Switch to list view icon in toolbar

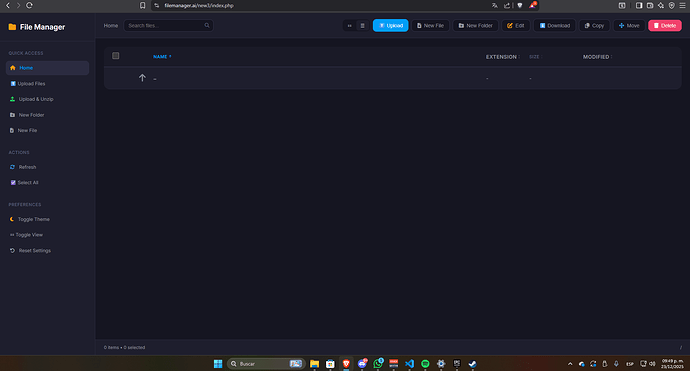pyautogui.click(x=362, y=26)
